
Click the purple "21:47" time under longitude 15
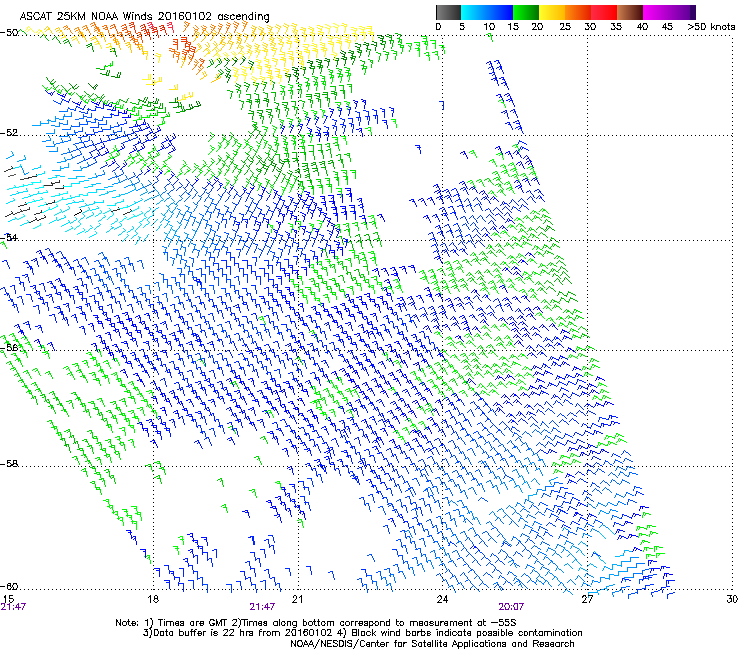pyautogui.click(x=13, y=607)
